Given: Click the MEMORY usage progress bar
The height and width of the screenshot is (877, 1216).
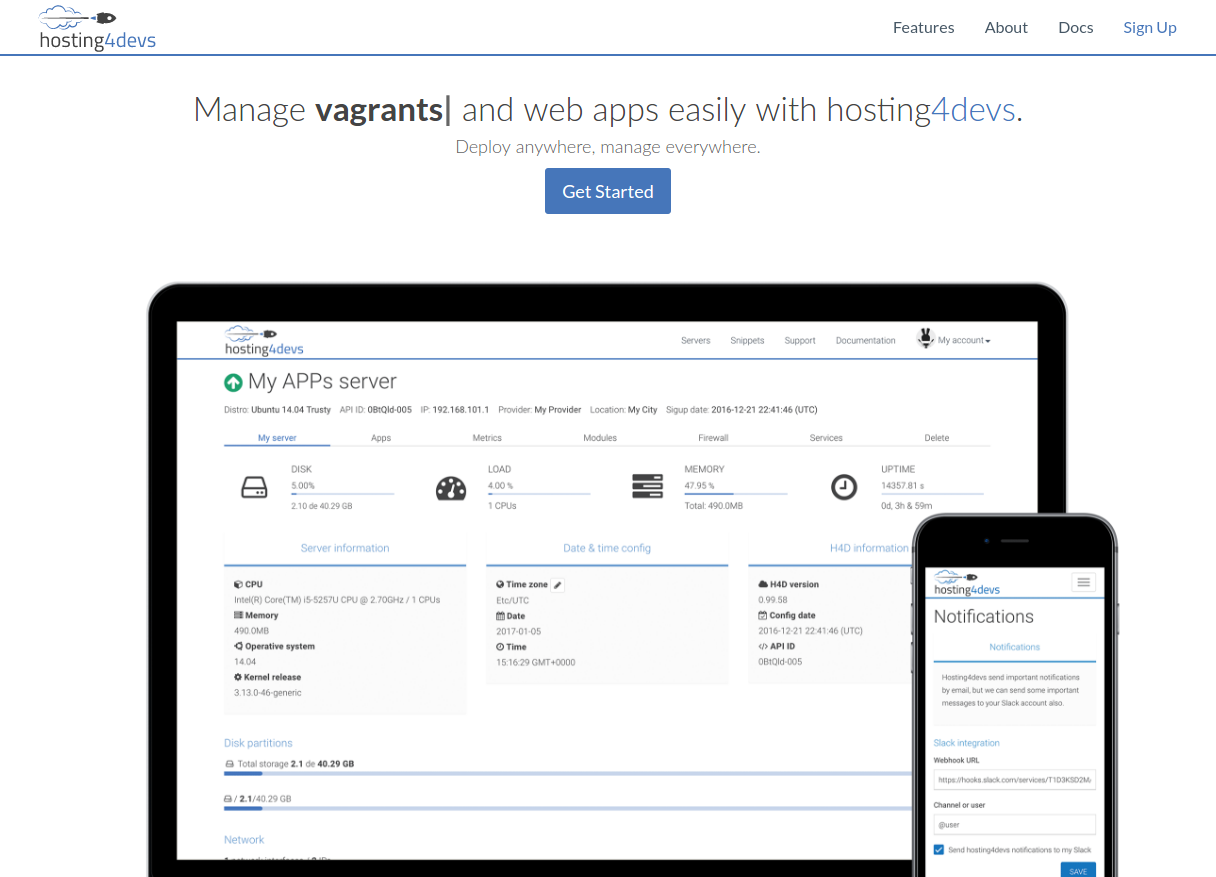Looking at the screenshot, I should point(735,494).
